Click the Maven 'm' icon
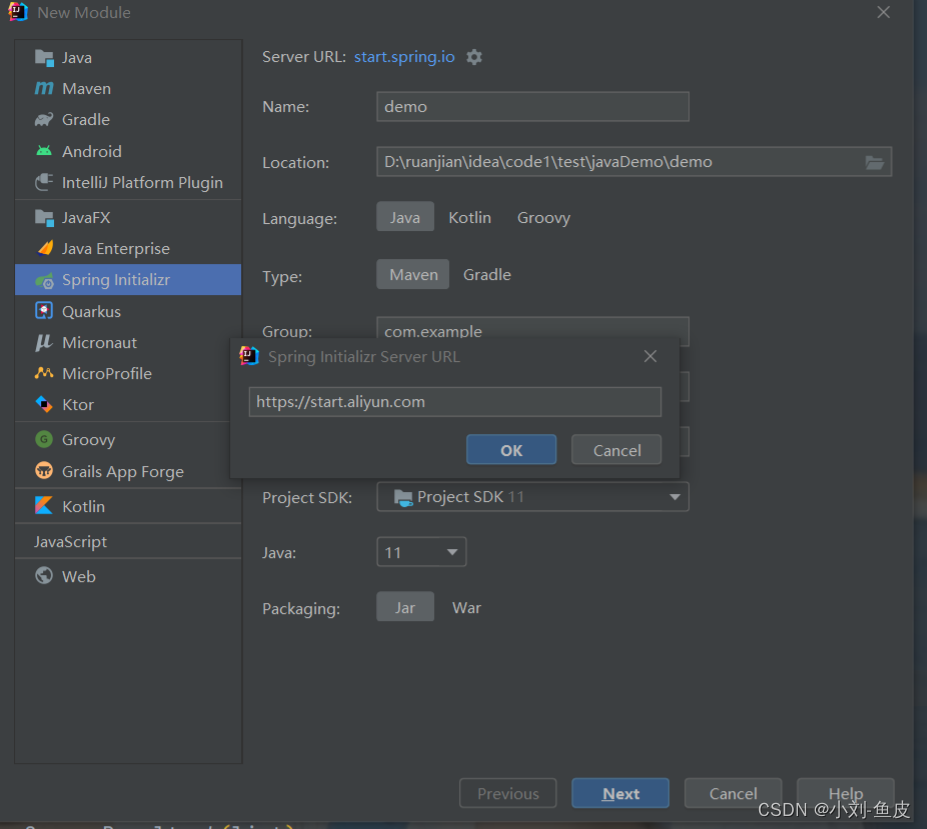This screenshot has width=927, height=829. [44, 89]
